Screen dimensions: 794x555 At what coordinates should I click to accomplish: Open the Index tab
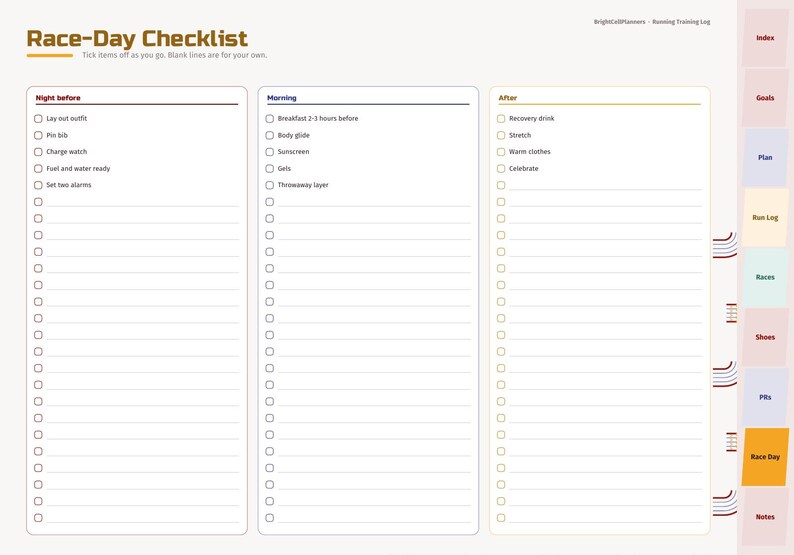765,37
